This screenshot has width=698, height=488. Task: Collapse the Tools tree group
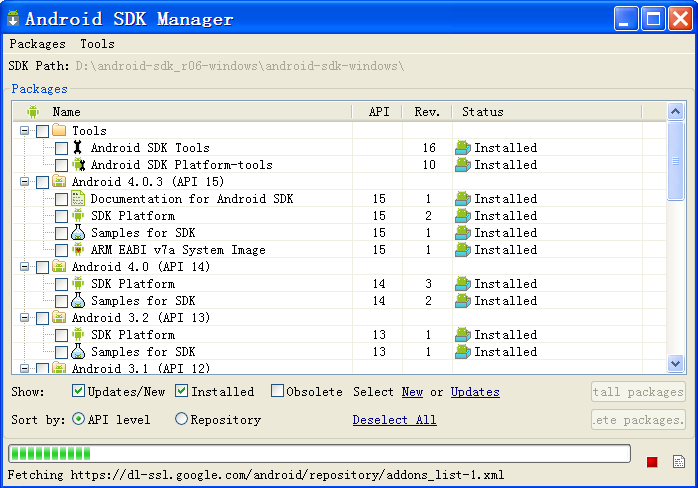click(25, 131)
